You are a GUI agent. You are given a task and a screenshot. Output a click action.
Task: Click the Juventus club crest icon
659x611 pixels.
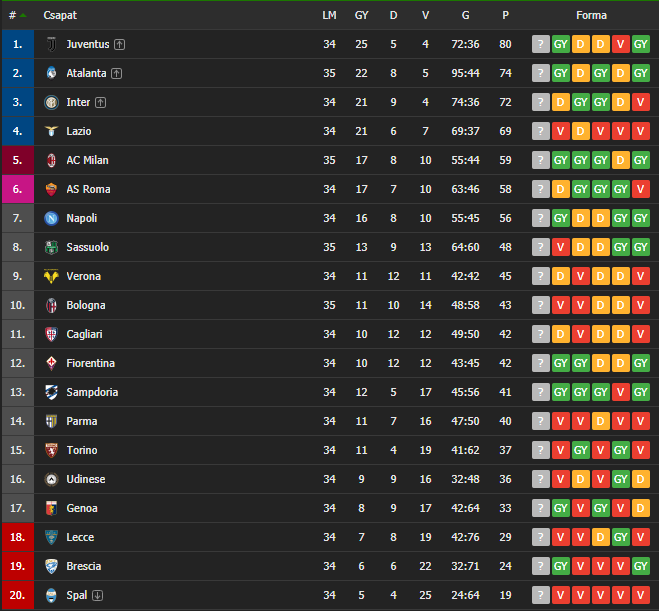51,44
